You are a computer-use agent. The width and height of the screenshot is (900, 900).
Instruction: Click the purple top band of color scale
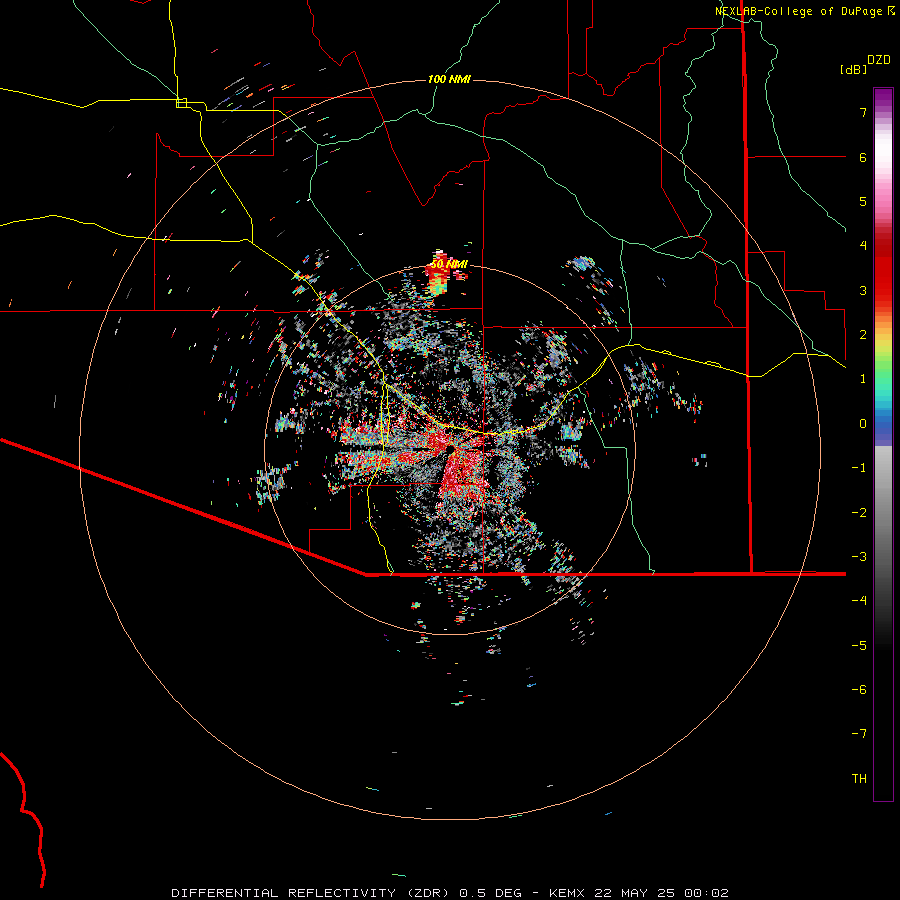click(x=883, y=98)
